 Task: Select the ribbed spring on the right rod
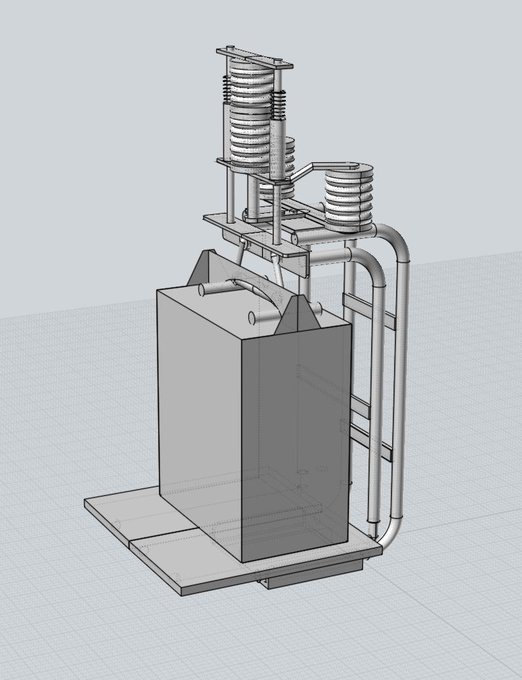click(x=278, y=106)
